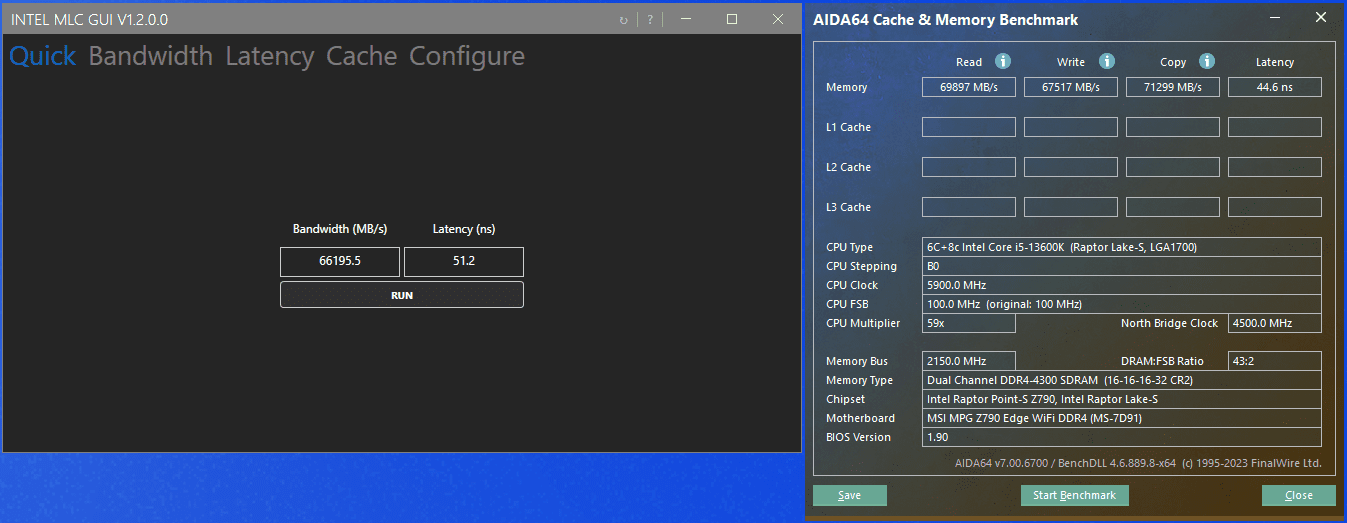Click the Latency (ns) label in MLC
Screen dimensions: 1347x523
click(x=464, y=229)
